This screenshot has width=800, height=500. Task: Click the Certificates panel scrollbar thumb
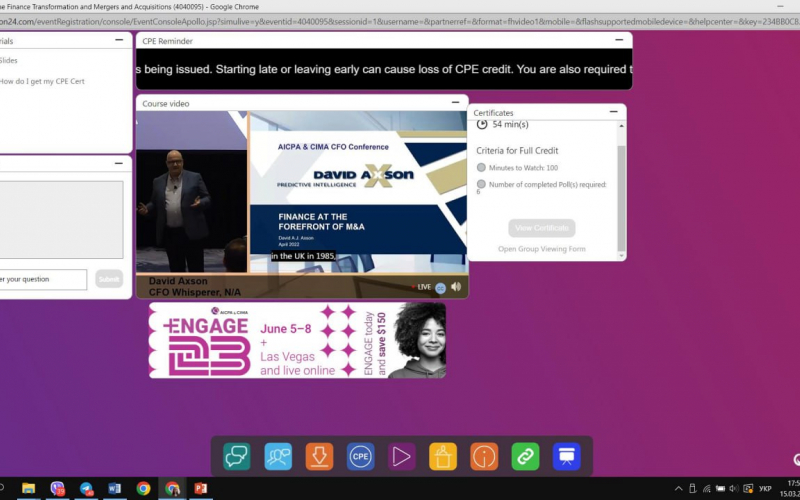(x=621, y=196)
